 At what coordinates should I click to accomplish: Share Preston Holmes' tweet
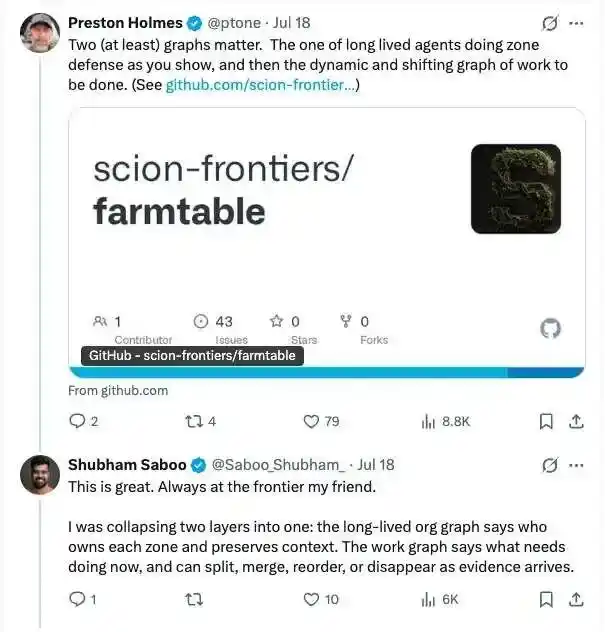click(x=576, y=422)
